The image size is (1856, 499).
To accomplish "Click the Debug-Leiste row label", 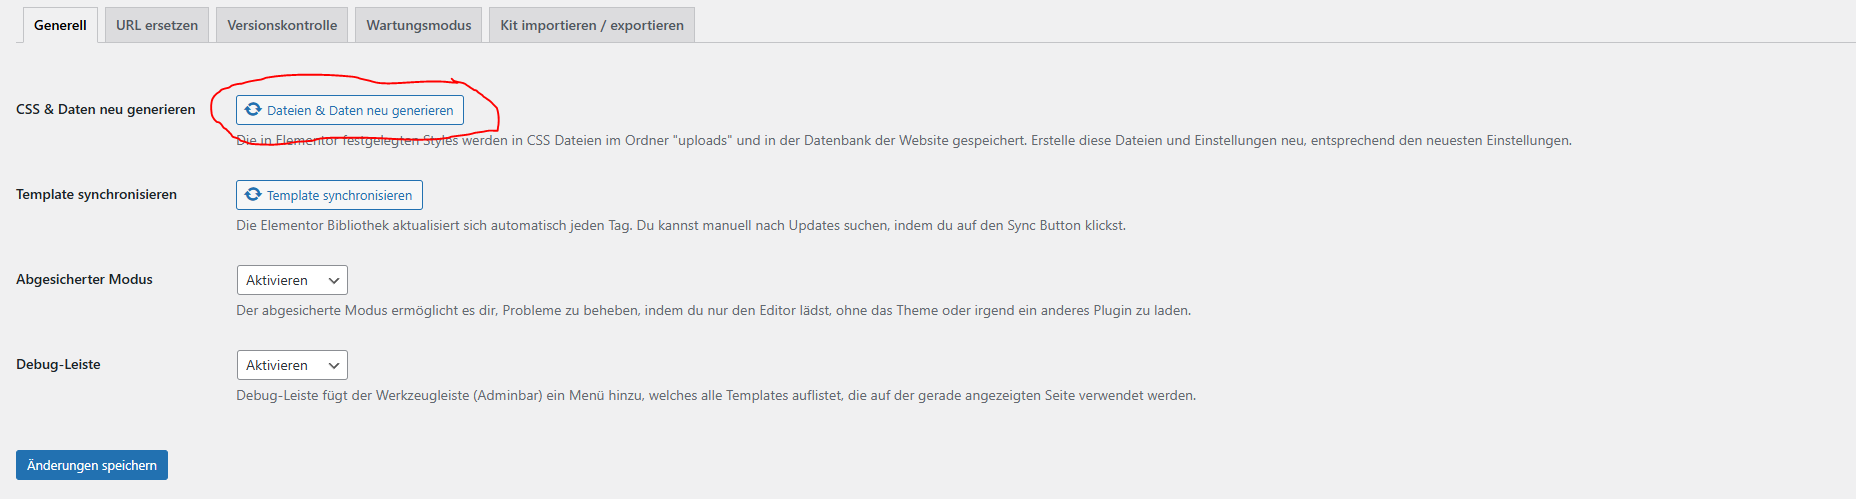I will pyautogui.click(x=58, y=364).
